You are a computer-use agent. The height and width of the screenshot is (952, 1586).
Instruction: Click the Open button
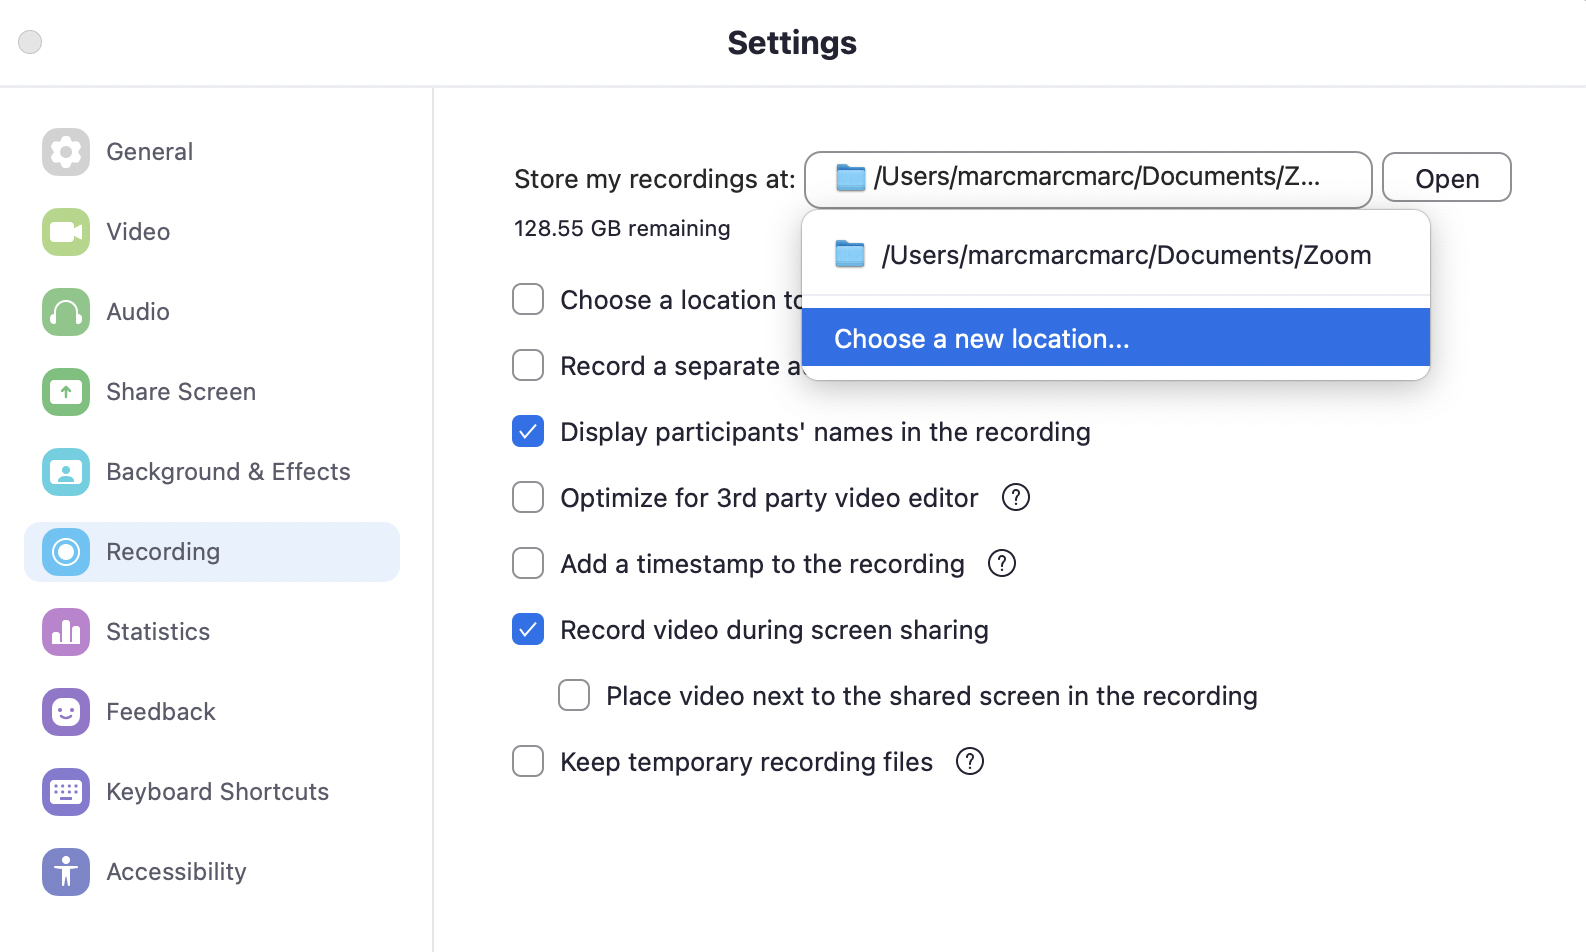[1446, 178]
